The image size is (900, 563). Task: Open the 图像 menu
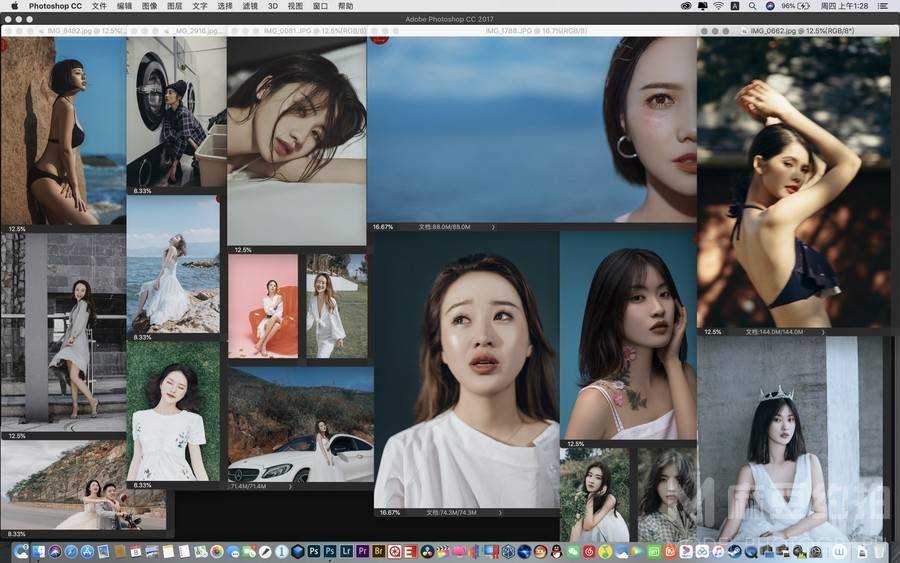[150, 6]
